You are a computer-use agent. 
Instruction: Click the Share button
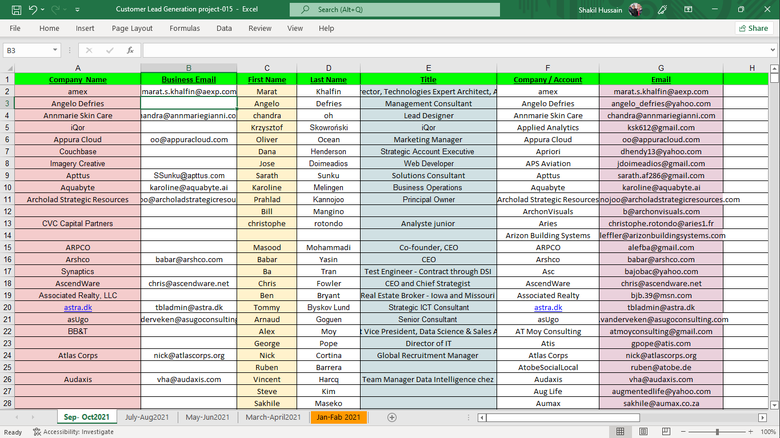pos(753,28)
